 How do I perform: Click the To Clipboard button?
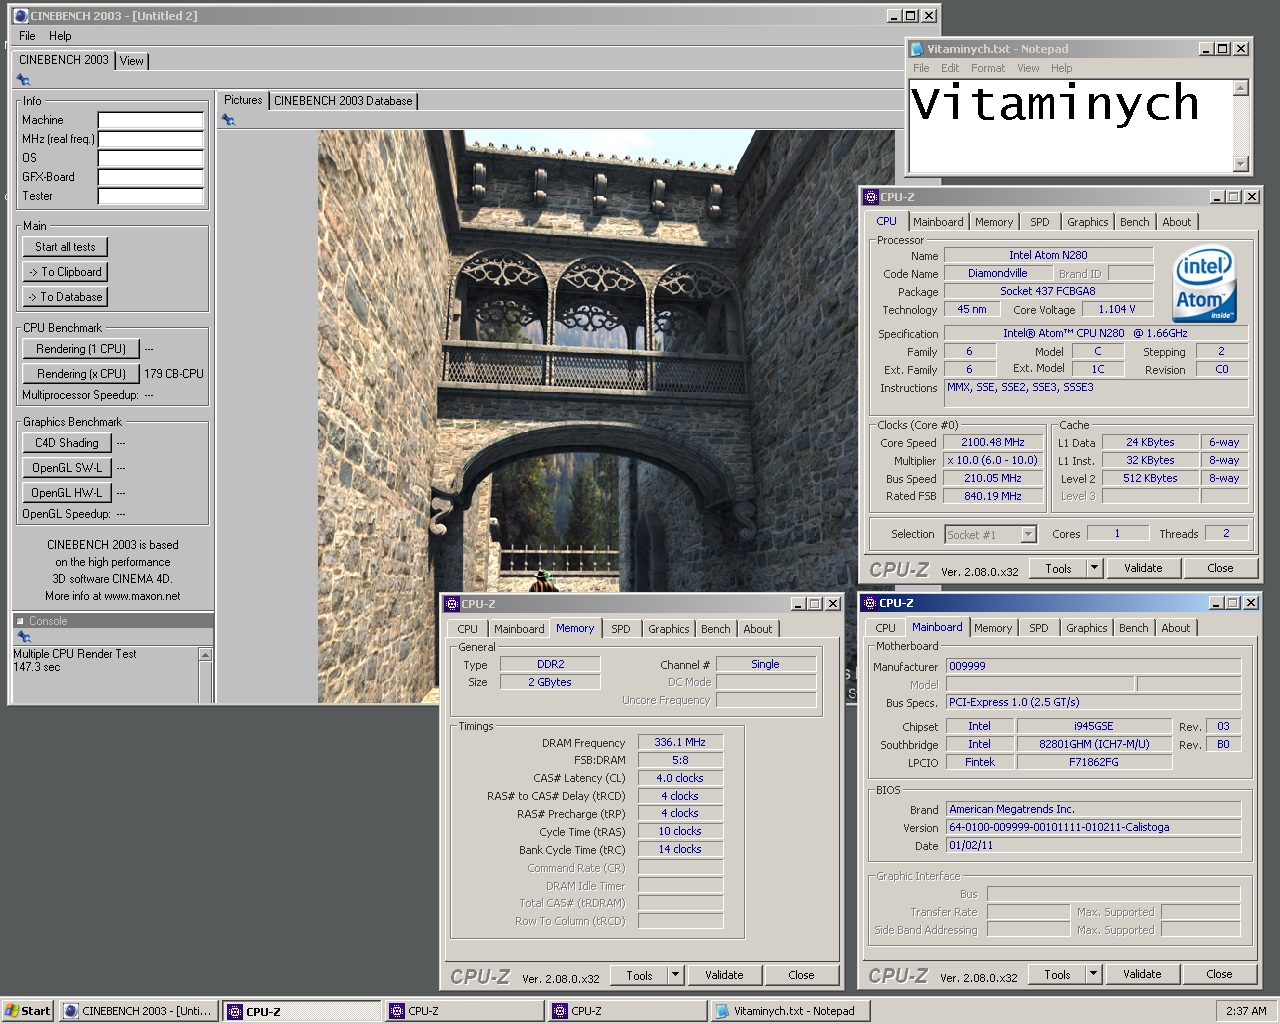[x=65, y=272]
